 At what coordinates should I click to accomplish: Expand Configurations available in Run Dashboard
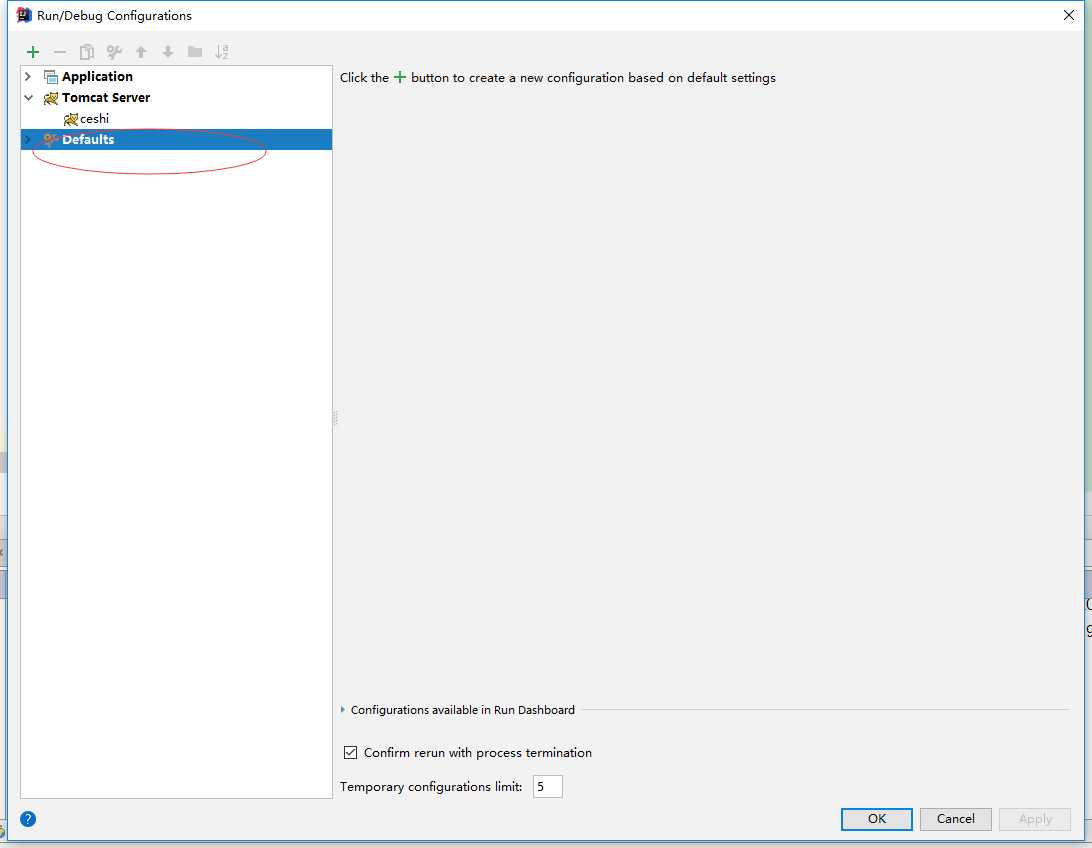pos(343,710)
